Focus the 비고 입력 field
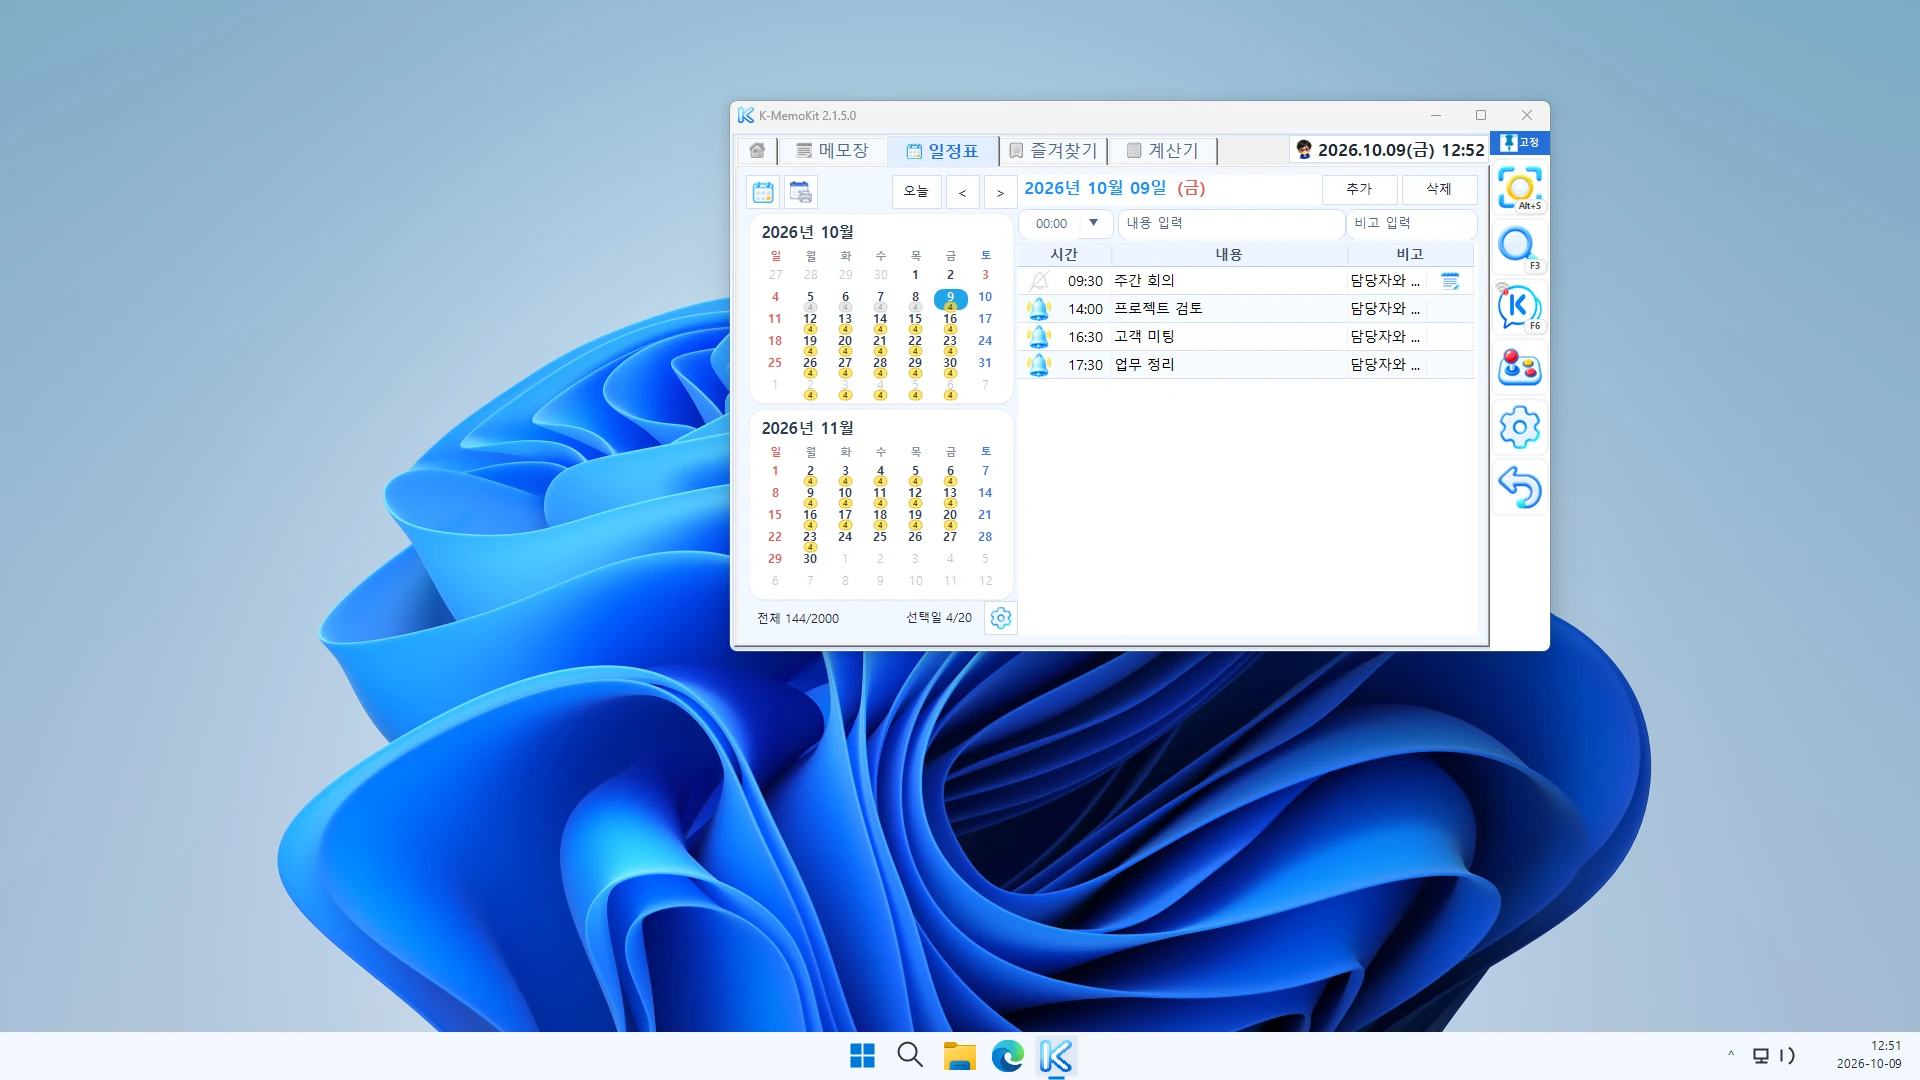The width and height of the screenshot is (1920, 1080). click(1412, 223)
